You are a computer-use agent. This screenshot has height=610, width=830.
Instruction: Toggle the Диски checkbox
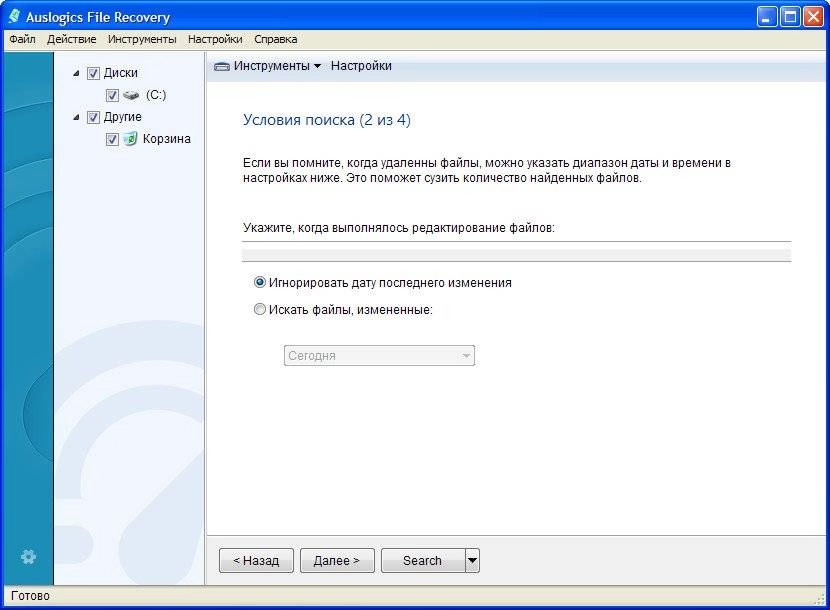pyautogui.click(x=93, y=73)
